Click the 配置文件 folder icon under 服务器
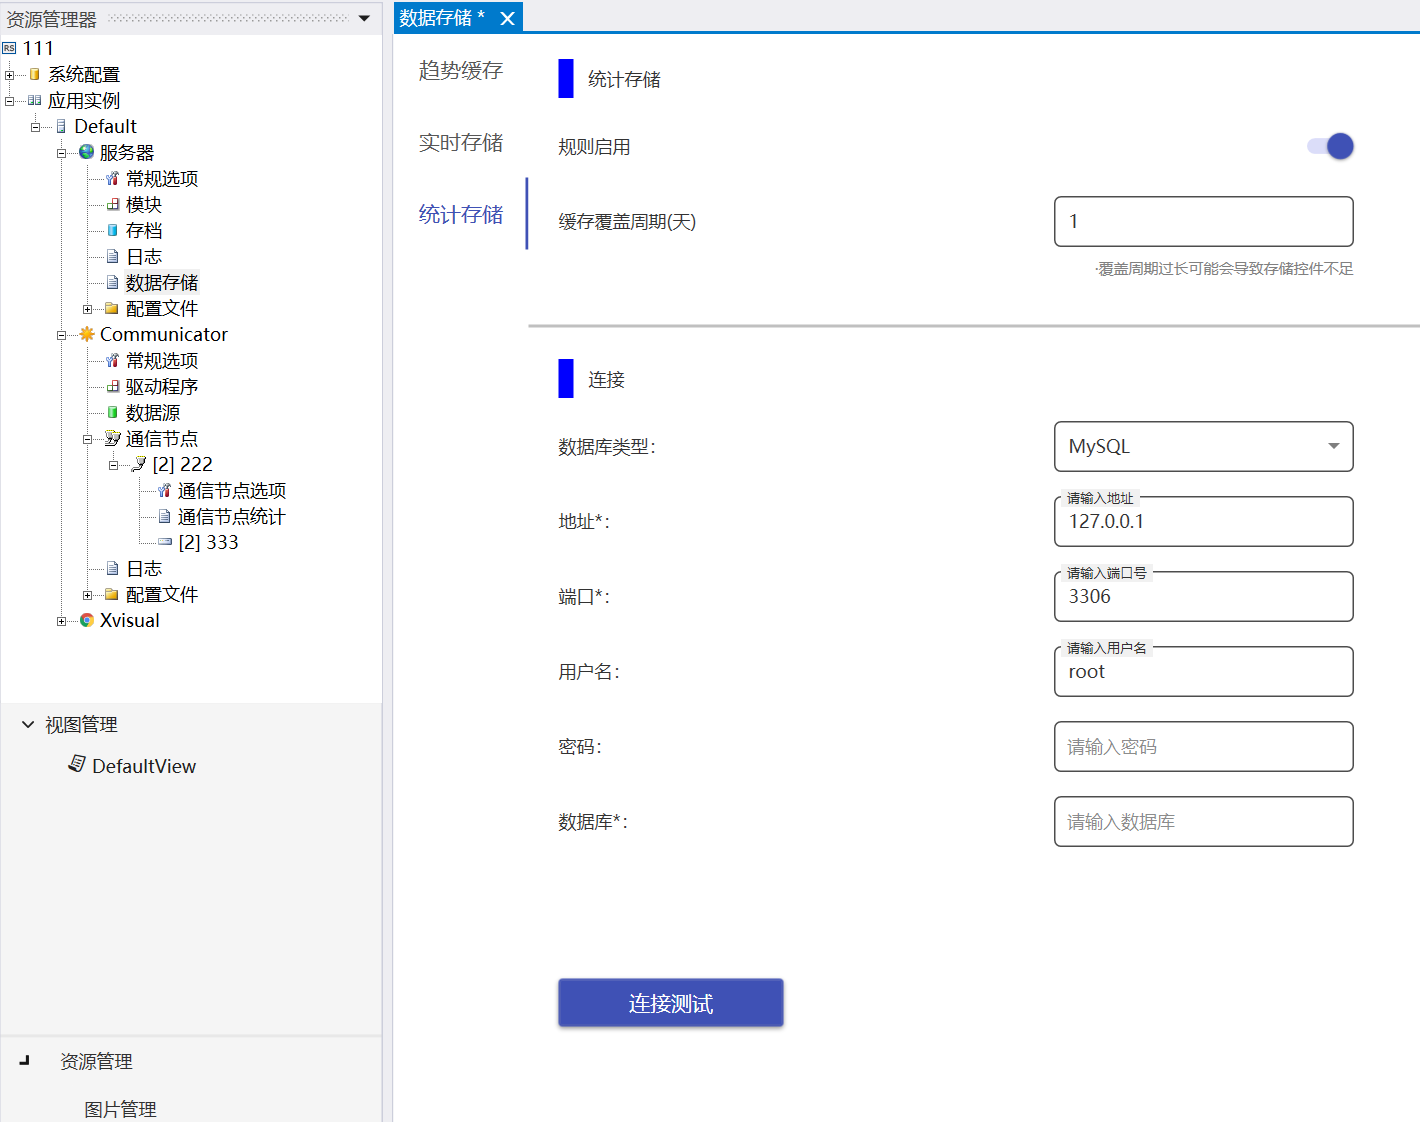This screenshot has width=1420, height=1122. coord(112,308)
